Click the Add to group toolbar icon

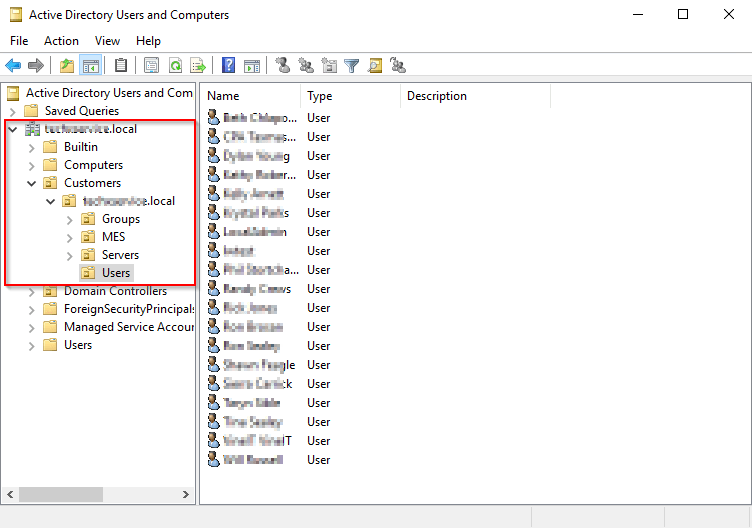click(398, 65)
